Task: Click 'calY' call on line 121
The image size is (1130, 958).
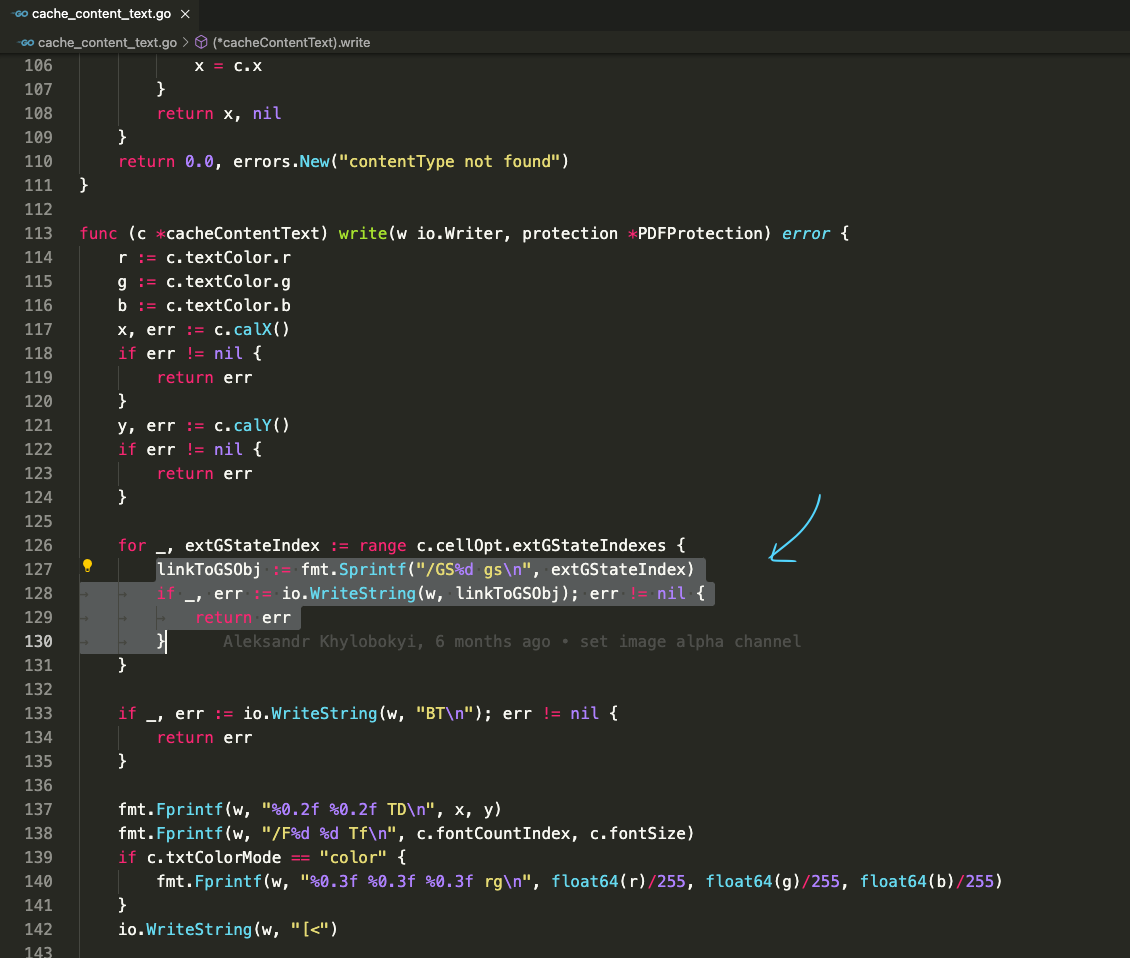Action: click(252, 425)
